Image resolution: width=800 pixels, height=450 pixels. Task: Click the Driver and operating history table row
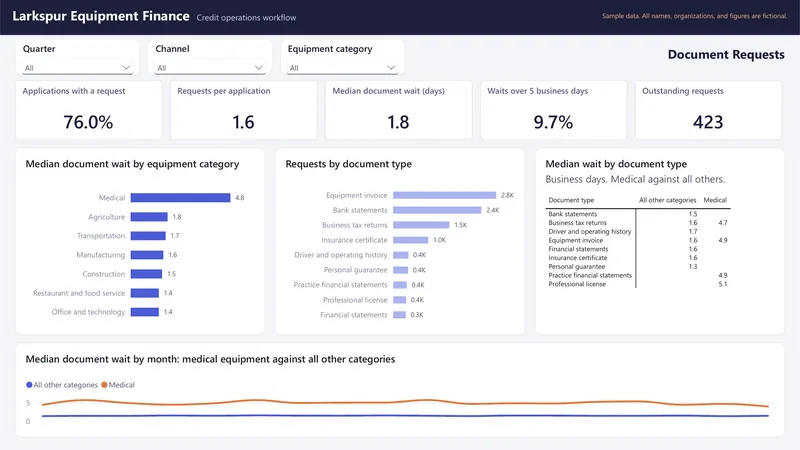pyautogui.click(x=638, y=231)
